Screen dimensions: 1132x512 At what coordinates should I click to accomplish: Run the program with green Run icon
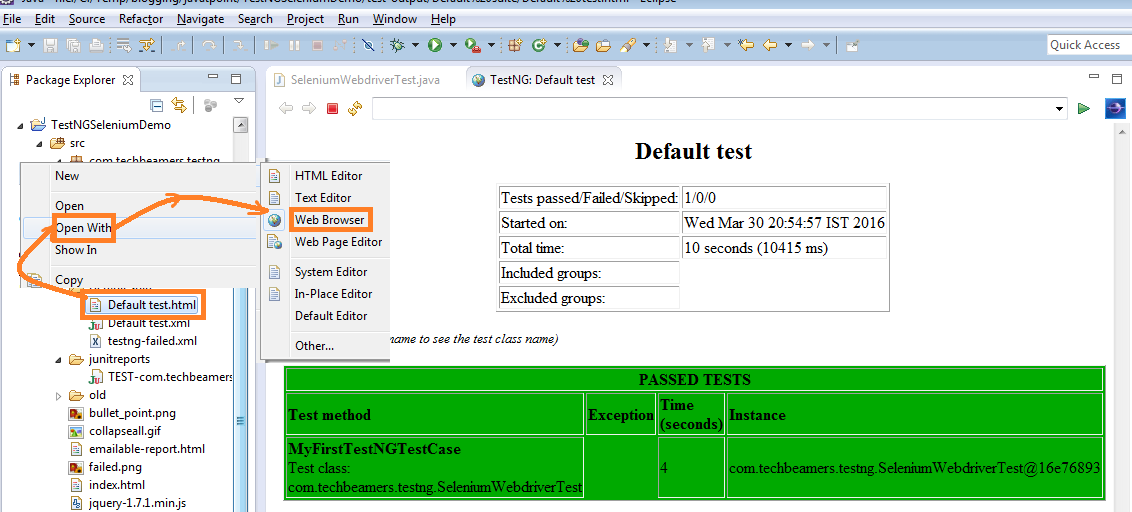coord(435,45)
